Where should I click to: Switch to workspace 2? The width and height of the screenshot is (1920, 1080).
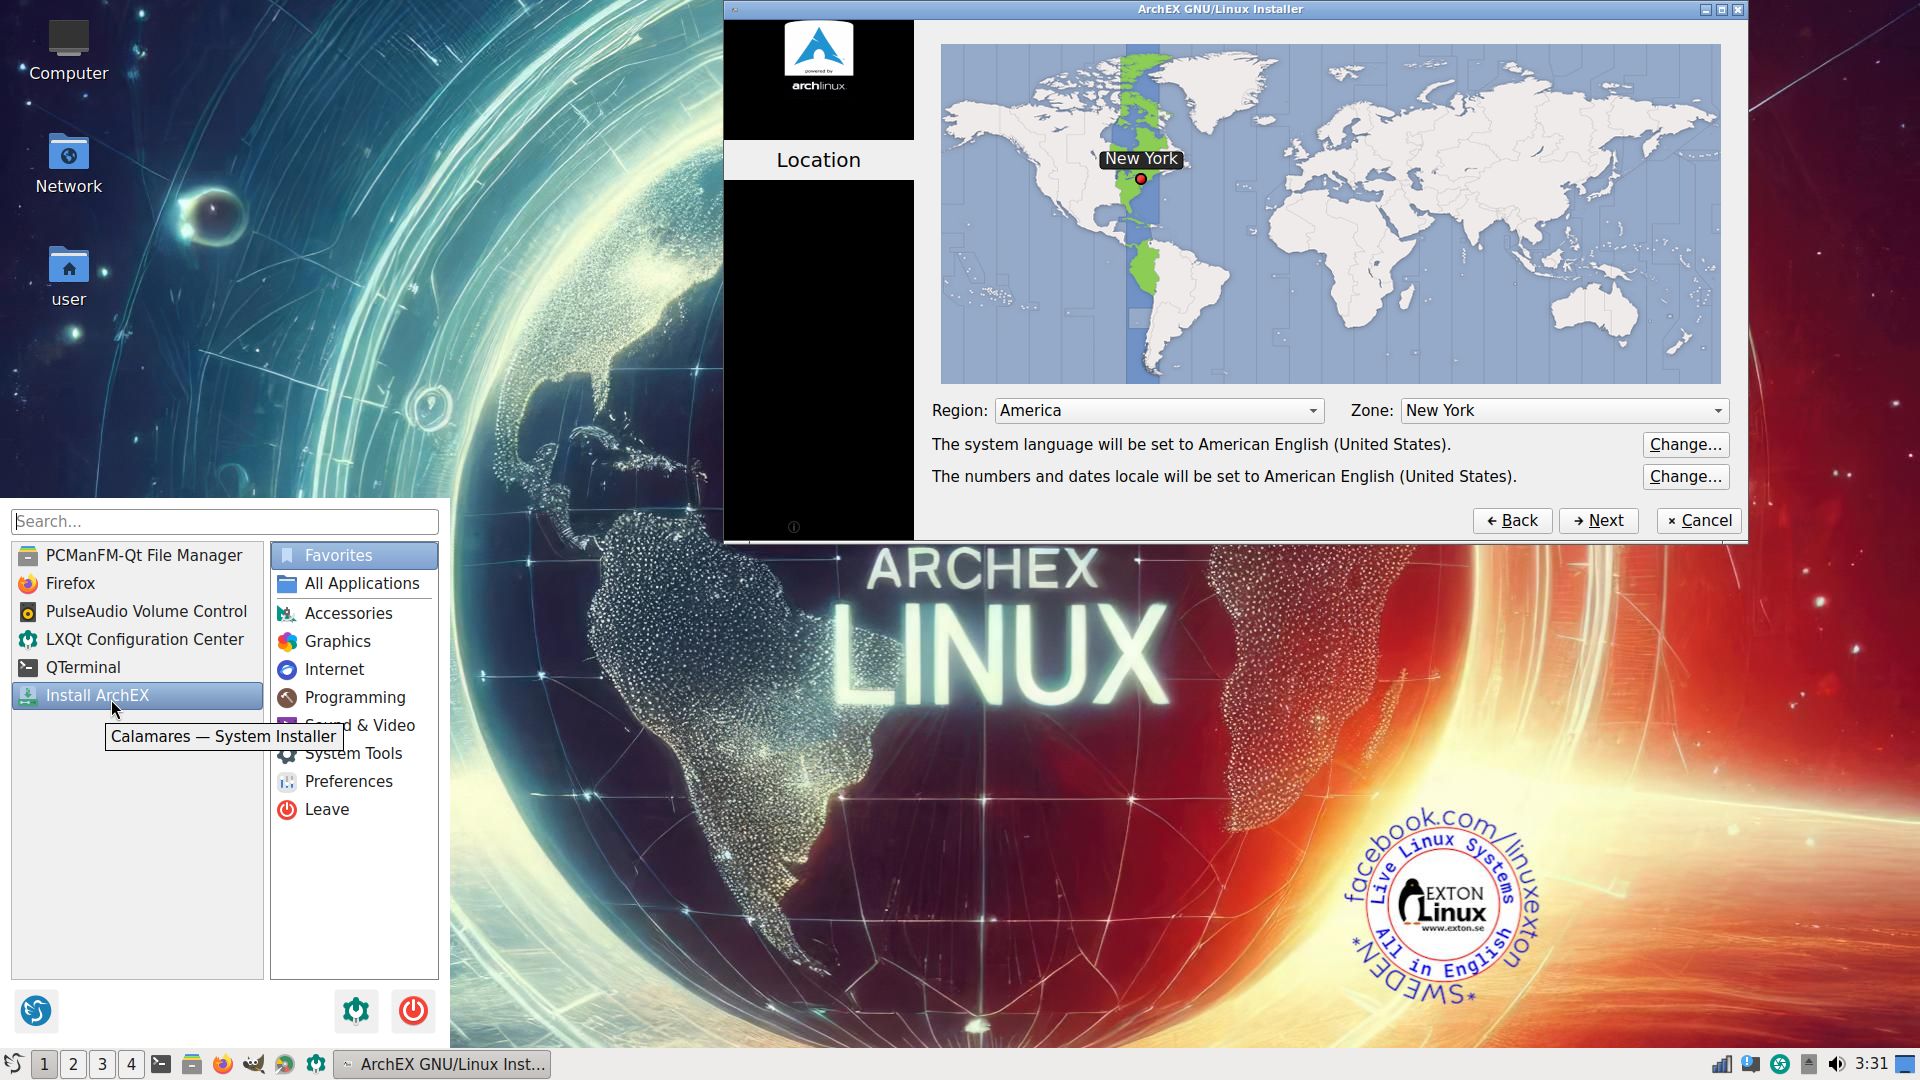(x=73, y=1064)
